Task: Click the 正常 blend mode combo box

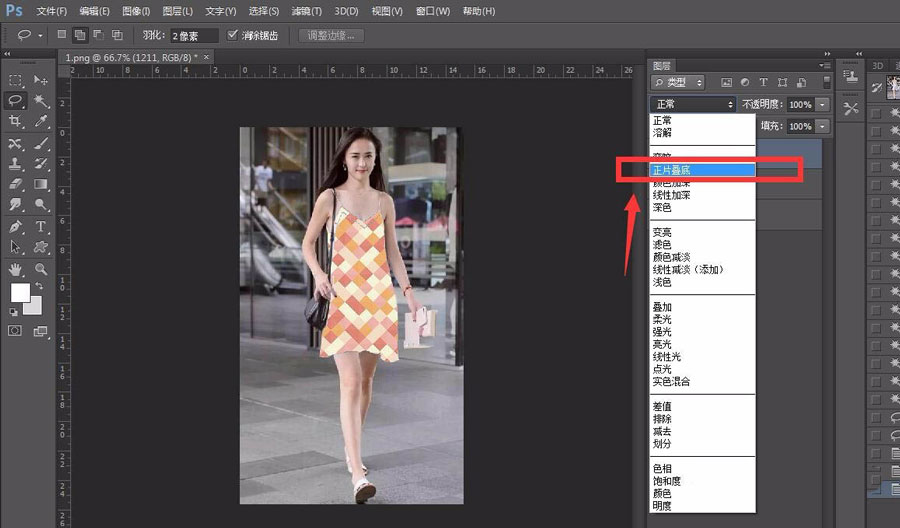Action: click(x=692, y=104)
